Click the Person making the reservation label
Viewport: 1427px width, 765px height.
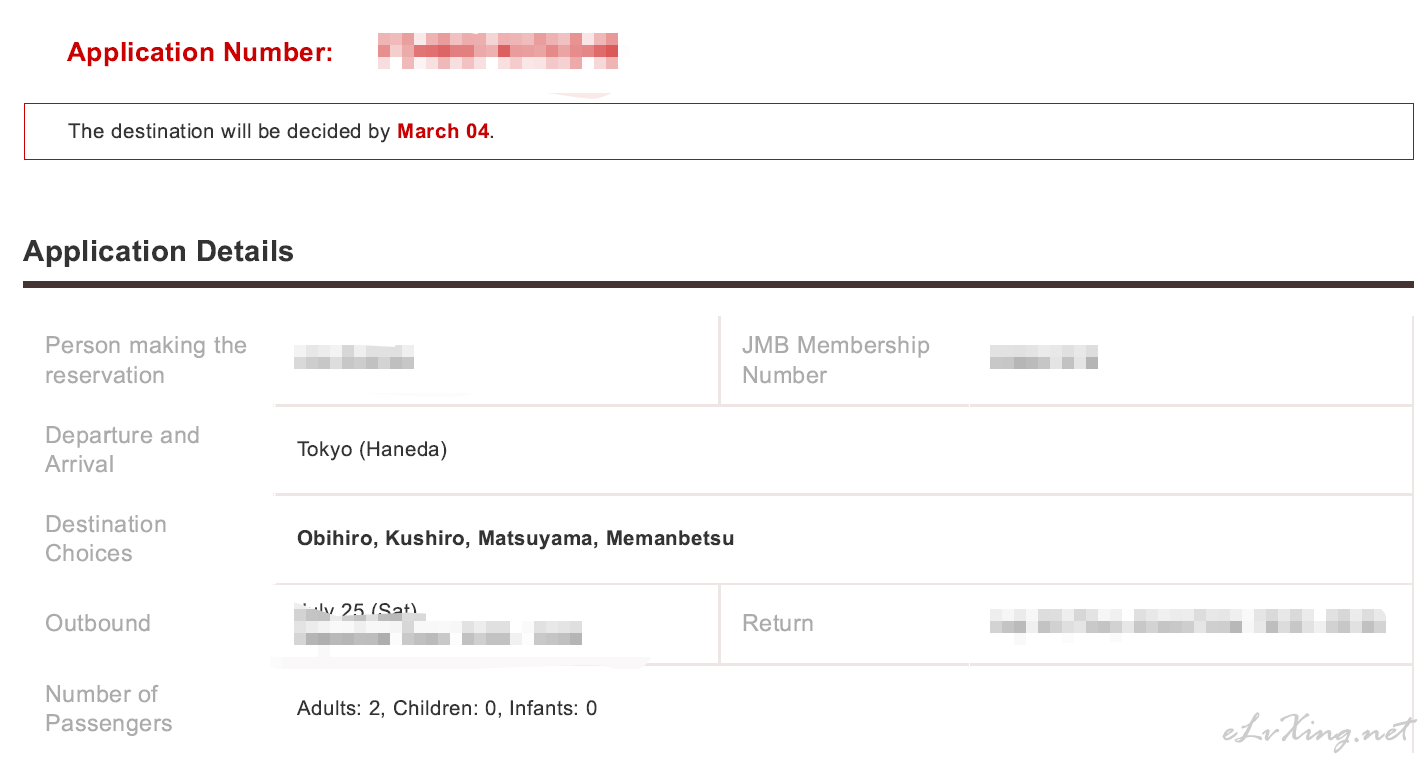(x=146, y=360)
